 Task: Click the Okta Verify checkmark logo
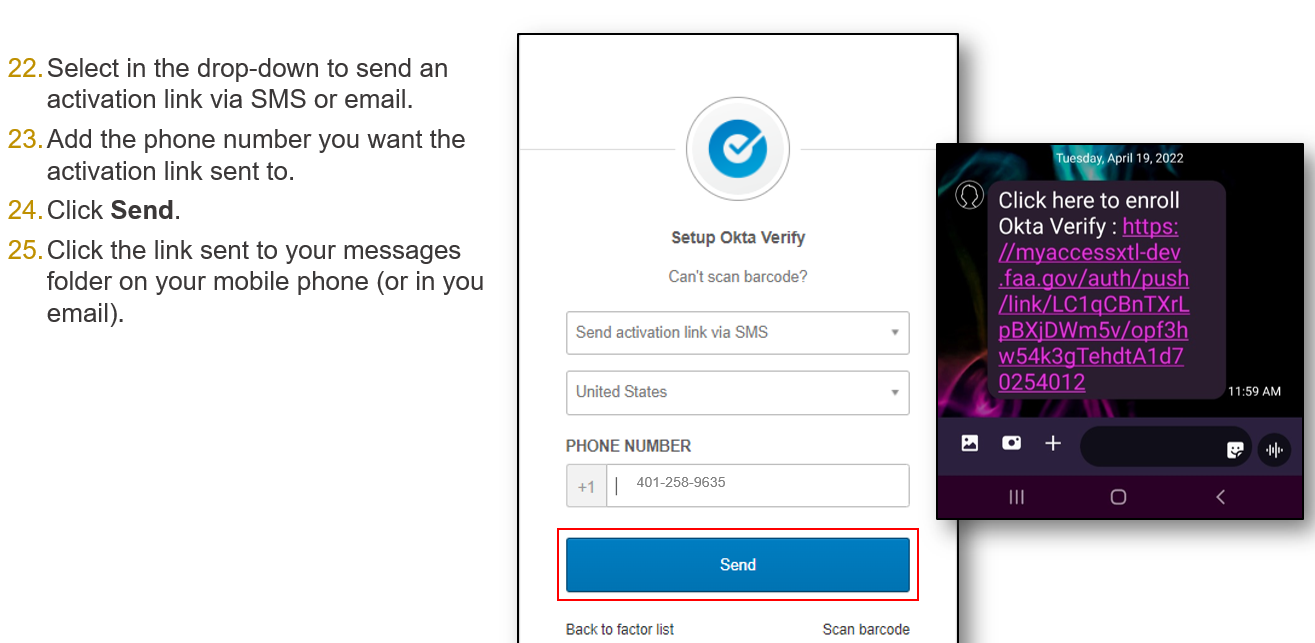(737, 149)
